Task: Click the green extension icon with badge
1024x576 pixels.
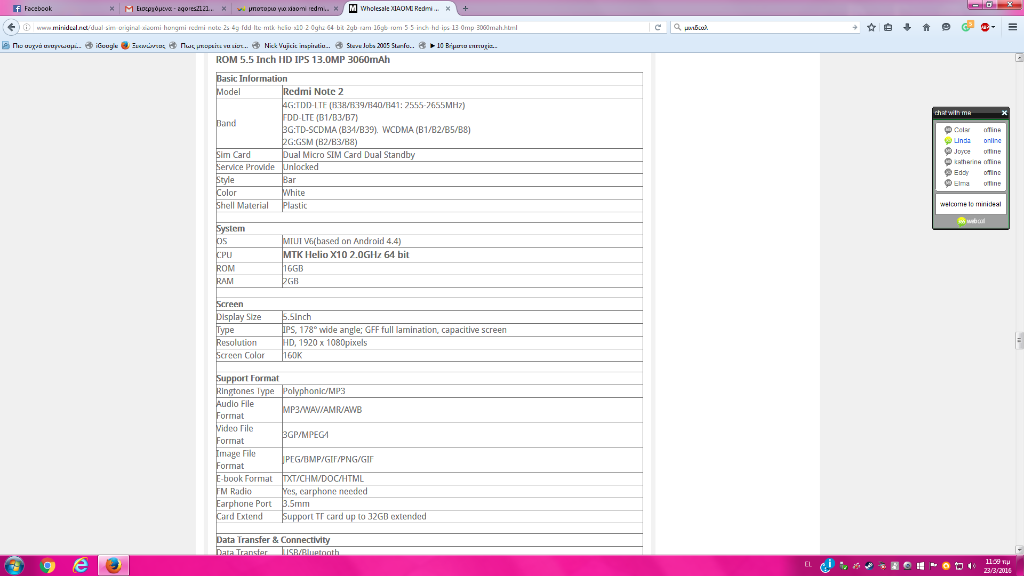Action: point(967,27)
